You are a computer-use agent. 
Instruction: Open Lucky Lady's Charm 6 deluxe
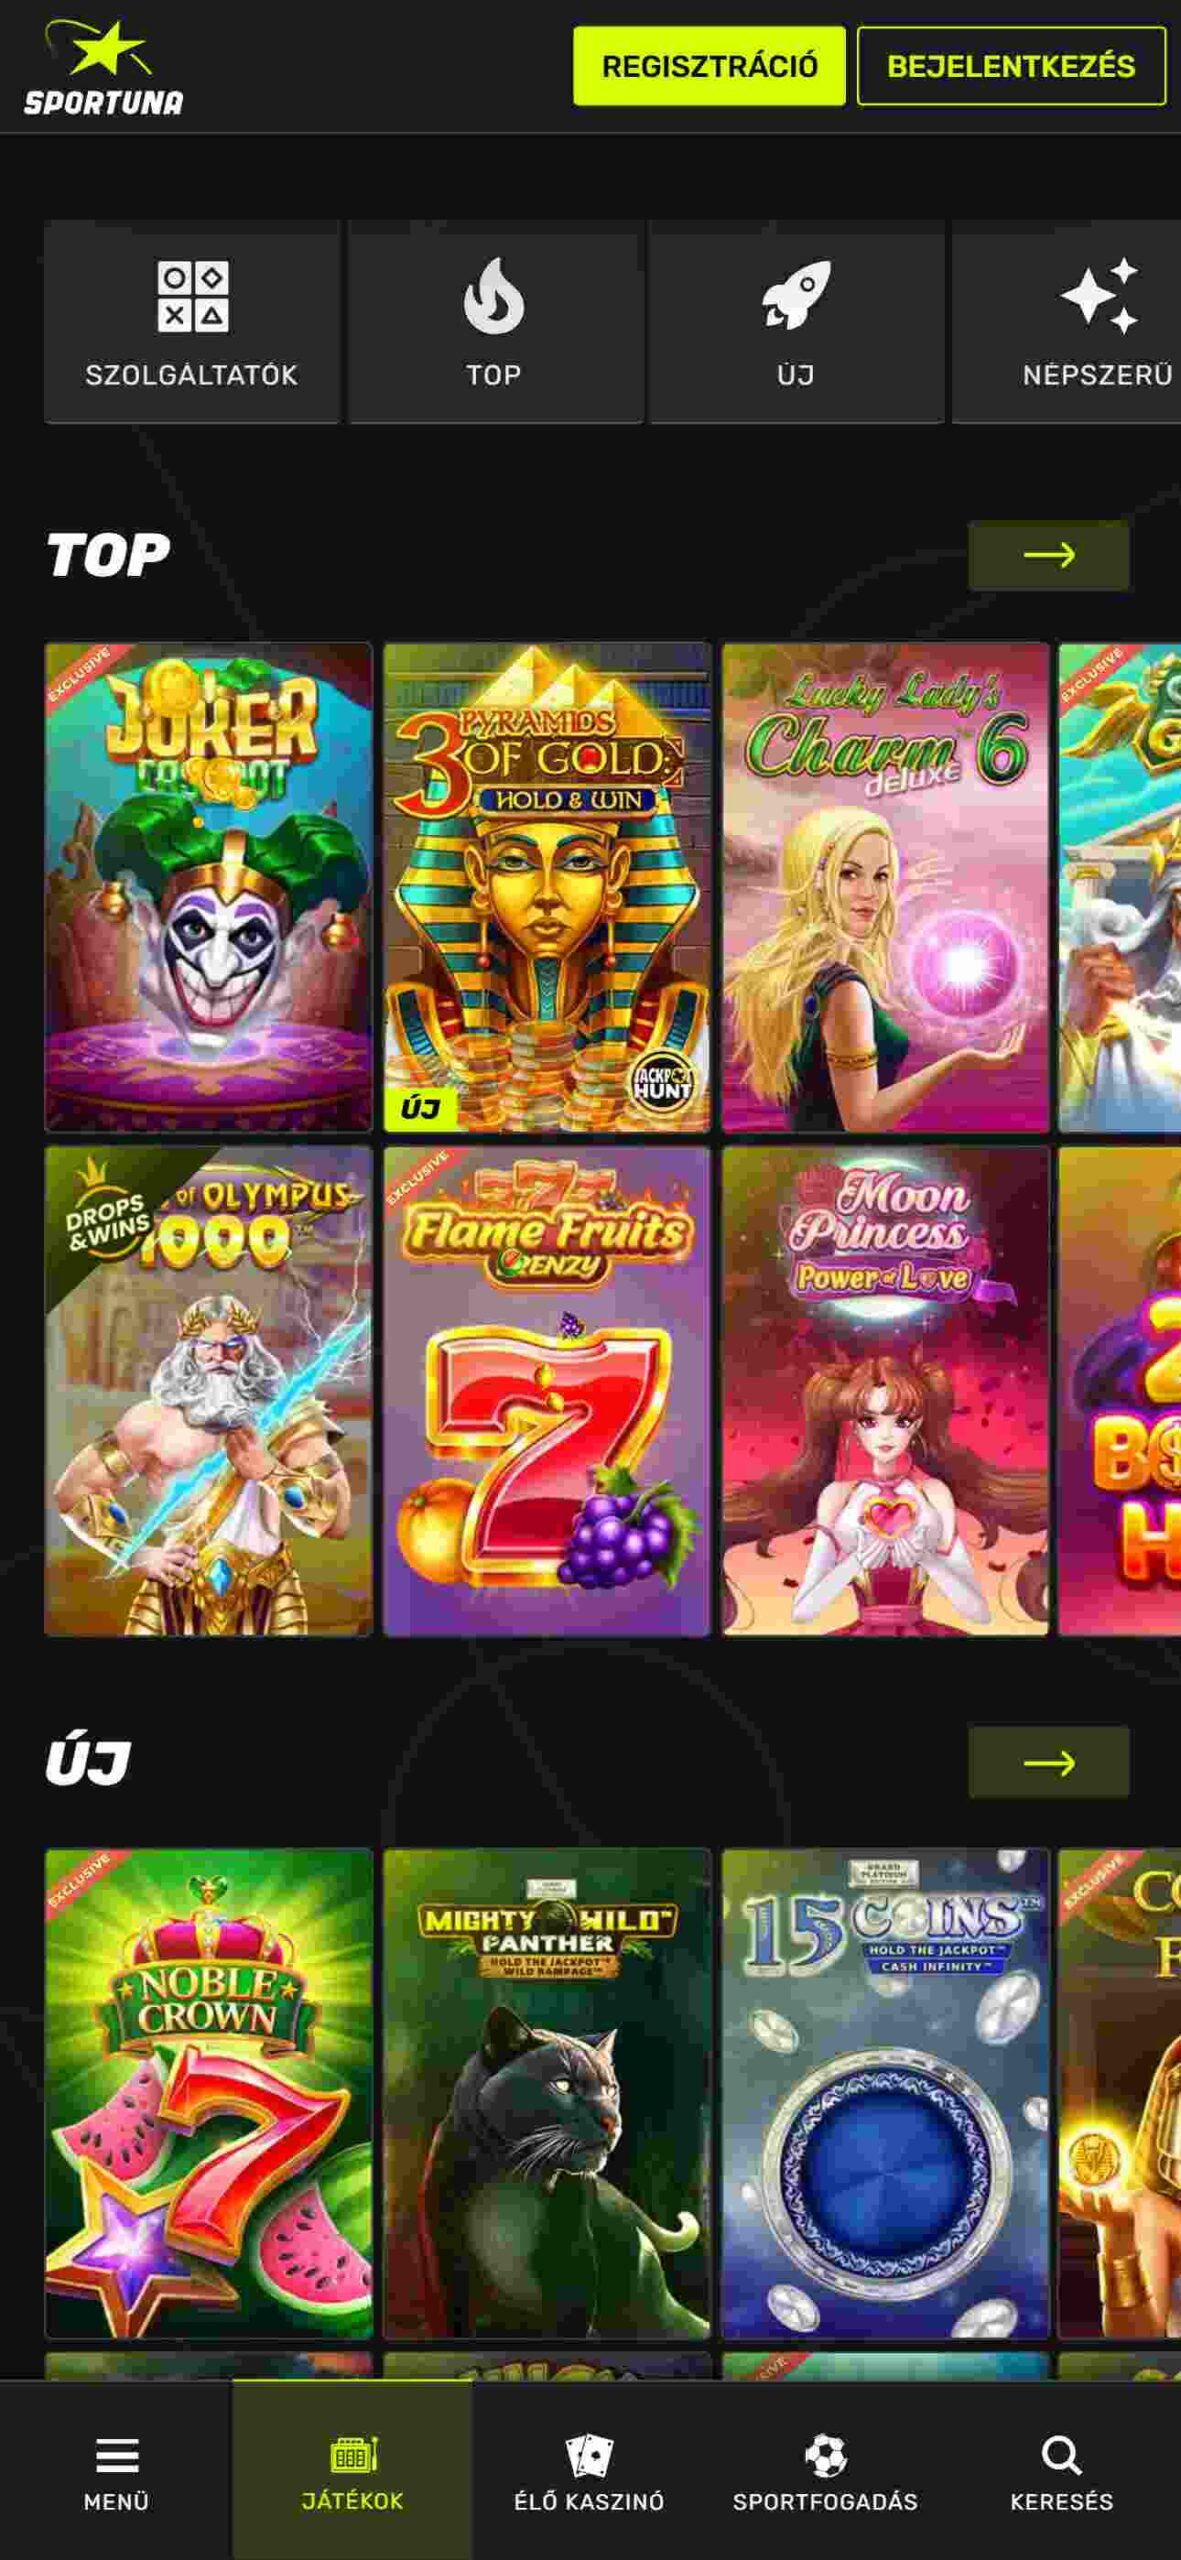pyautogui.click(x=885, y=887)
